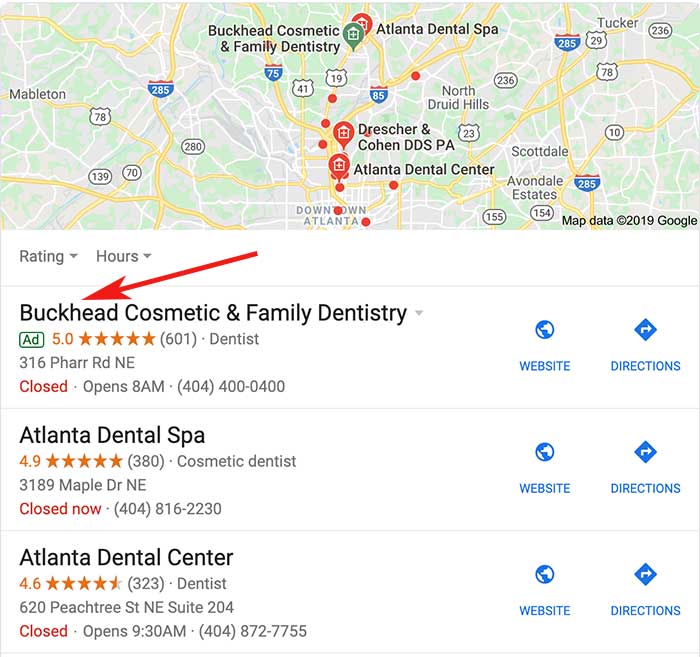This screenshot has height=657, width=700.
Task: Open the Atlanta Dental Center listing title
Action: 126,557
